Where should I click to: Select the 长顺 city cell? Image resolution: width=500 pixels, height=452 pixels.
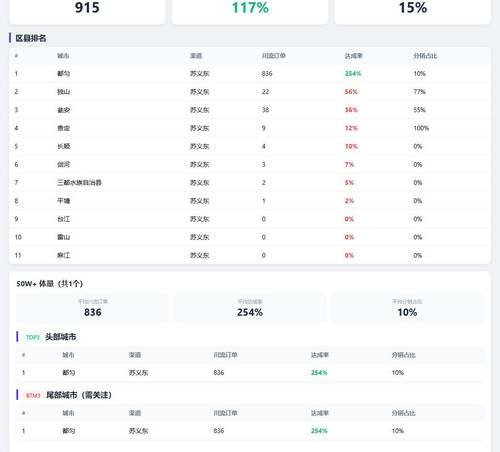[x=63, y=146]
